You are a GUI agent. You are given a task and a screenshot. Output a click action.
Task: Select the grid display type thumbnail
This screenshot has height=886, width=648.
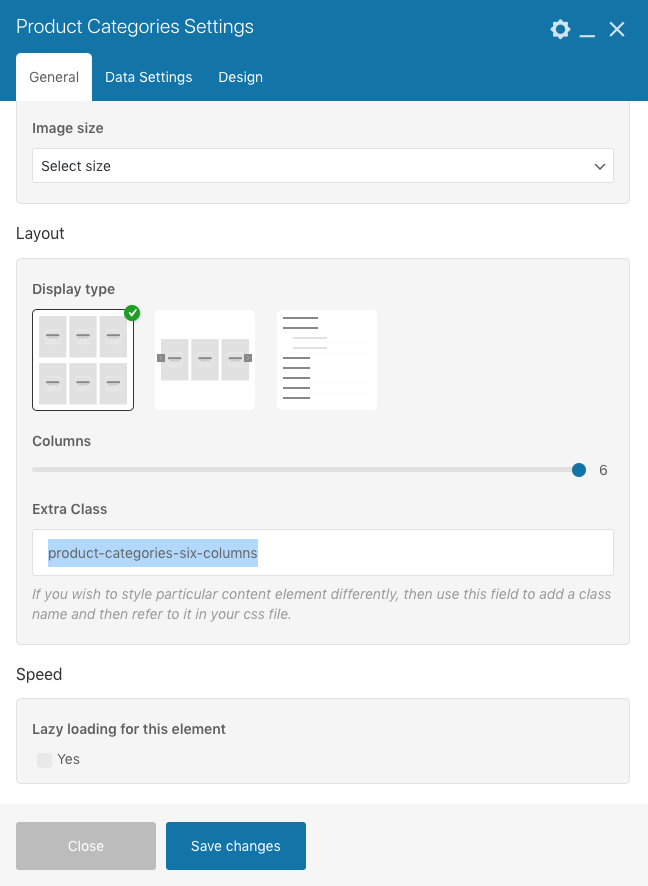coord(83,360)
